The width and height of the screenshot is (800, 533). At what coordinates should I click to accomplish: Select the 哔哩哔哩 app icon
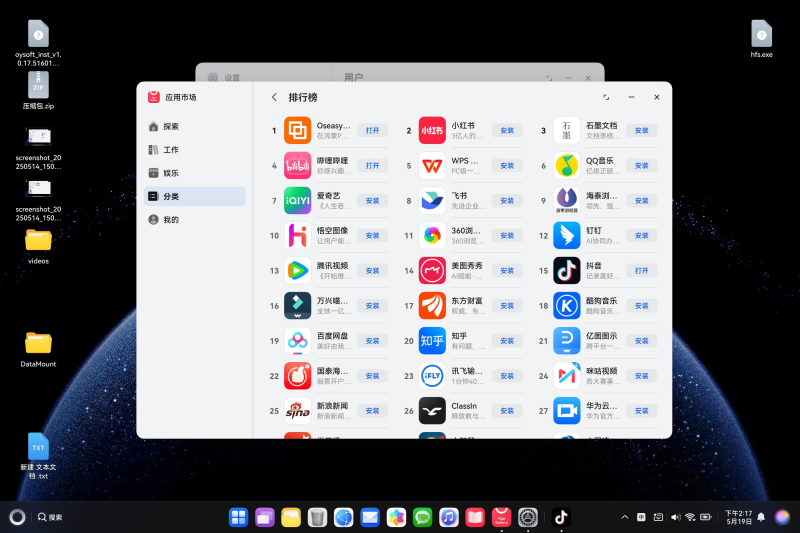click(x=297, y=166)
